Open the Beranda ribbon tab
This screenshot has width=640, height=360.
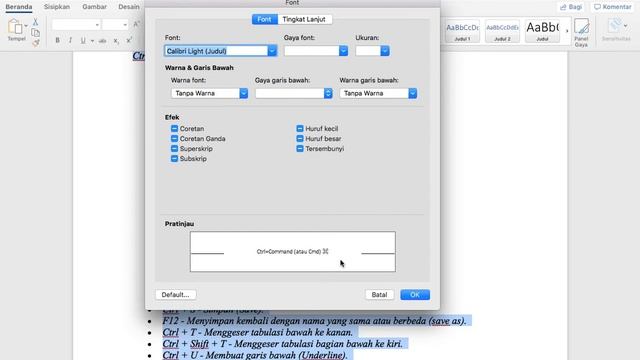[x=19, y=7]
